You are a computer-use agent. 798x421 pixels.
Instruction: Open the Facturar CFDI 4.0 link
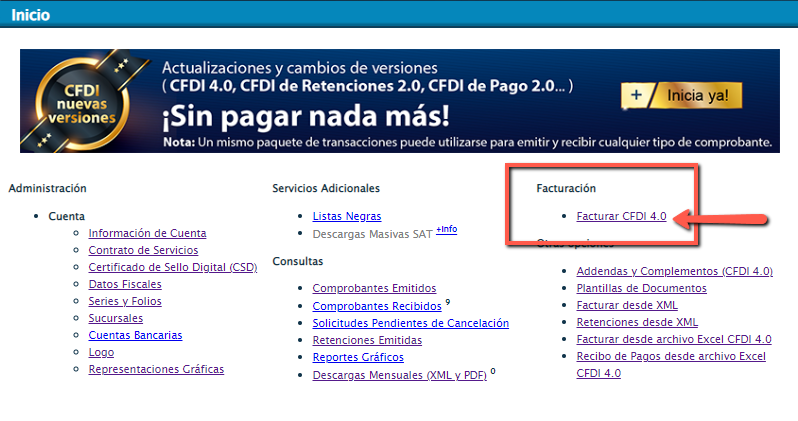pyautogui.click(x=621, y=216)
